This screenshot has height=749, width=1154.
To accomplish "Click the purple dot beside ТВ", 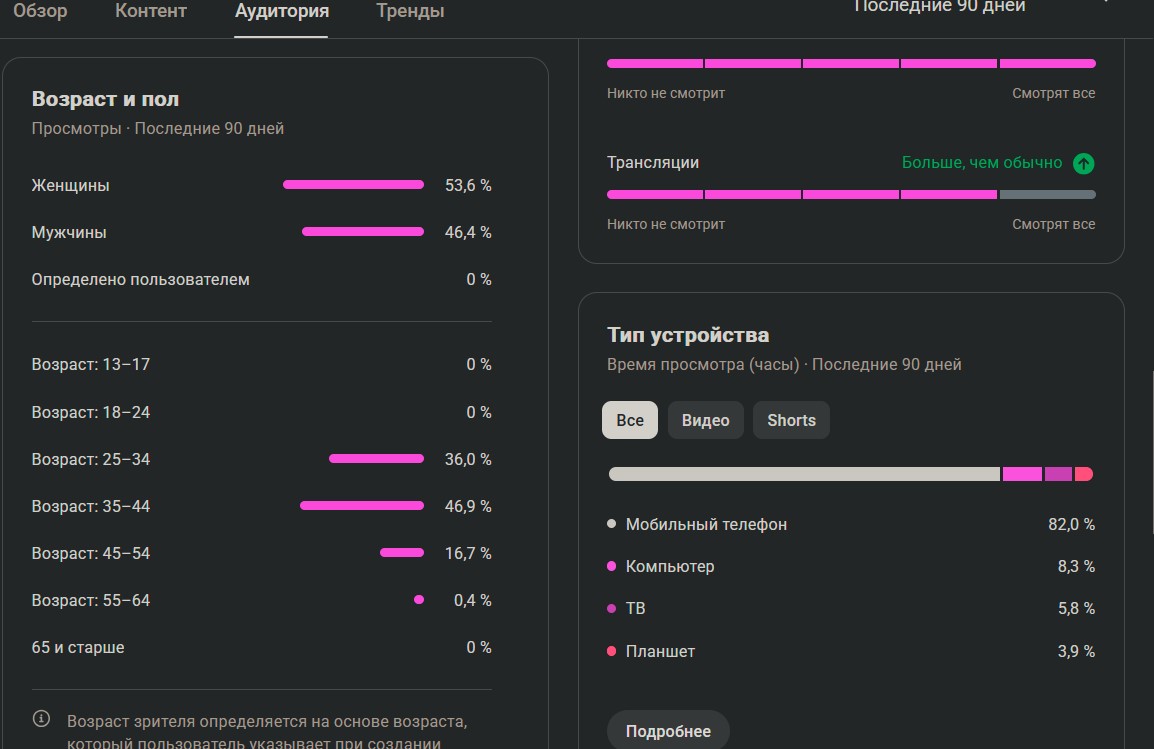I will pyautogui.click(x=611, y=608).
